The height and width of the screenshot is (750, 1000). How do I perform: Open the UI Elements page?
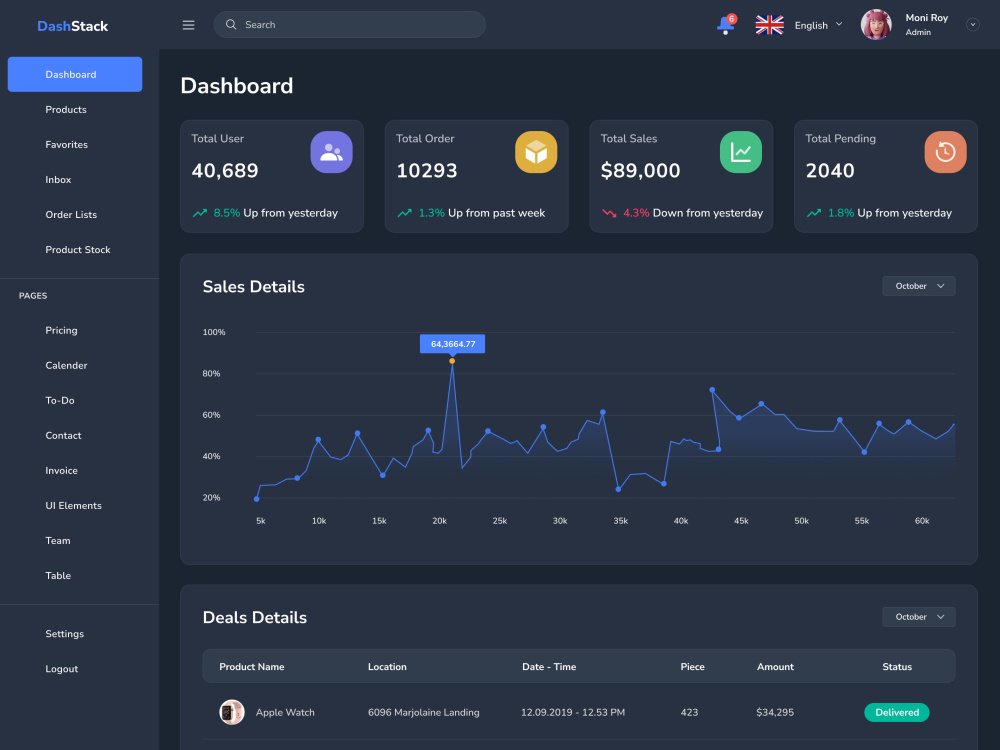pyautogui.click(x=73, y=506)
